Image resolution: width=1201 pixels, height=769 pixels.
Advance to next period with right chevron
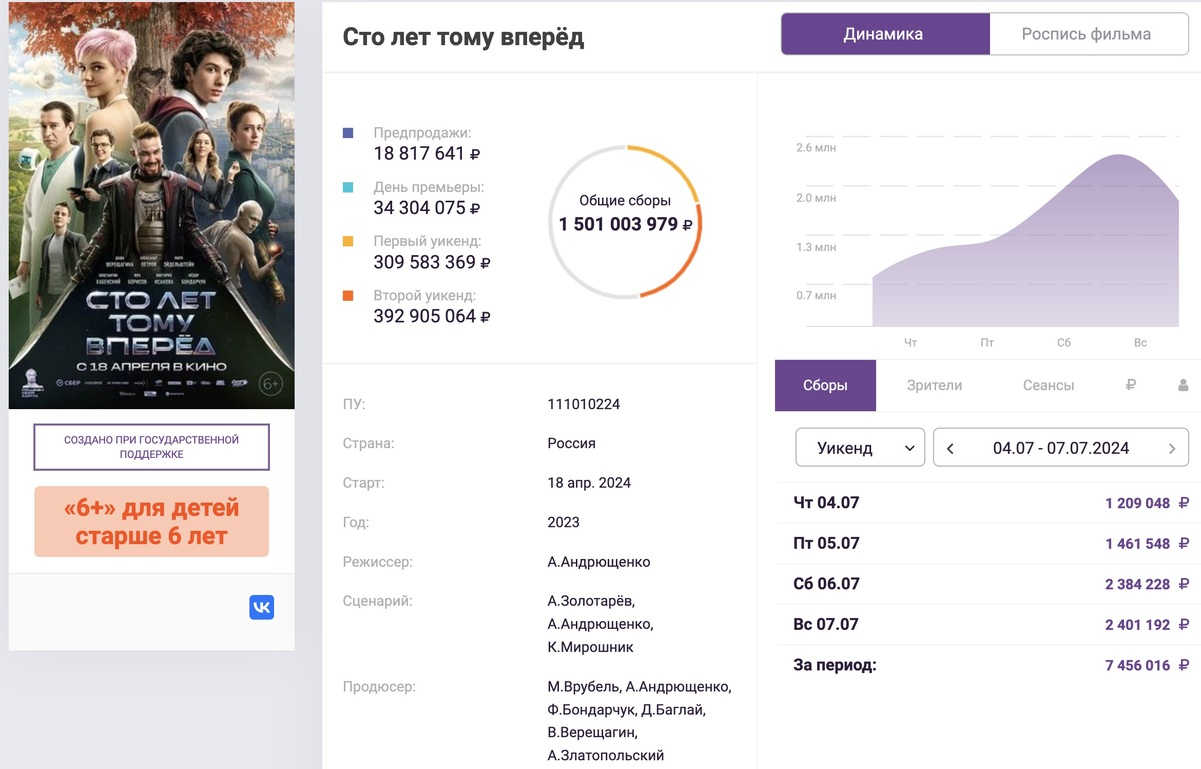[1172, 447]
